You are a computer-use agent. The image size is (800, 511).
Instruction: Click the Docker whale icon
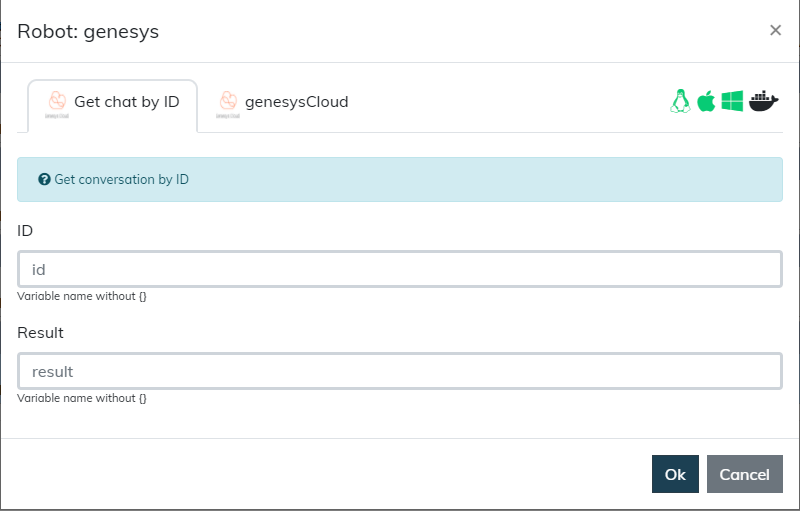[x=763, y=101]
